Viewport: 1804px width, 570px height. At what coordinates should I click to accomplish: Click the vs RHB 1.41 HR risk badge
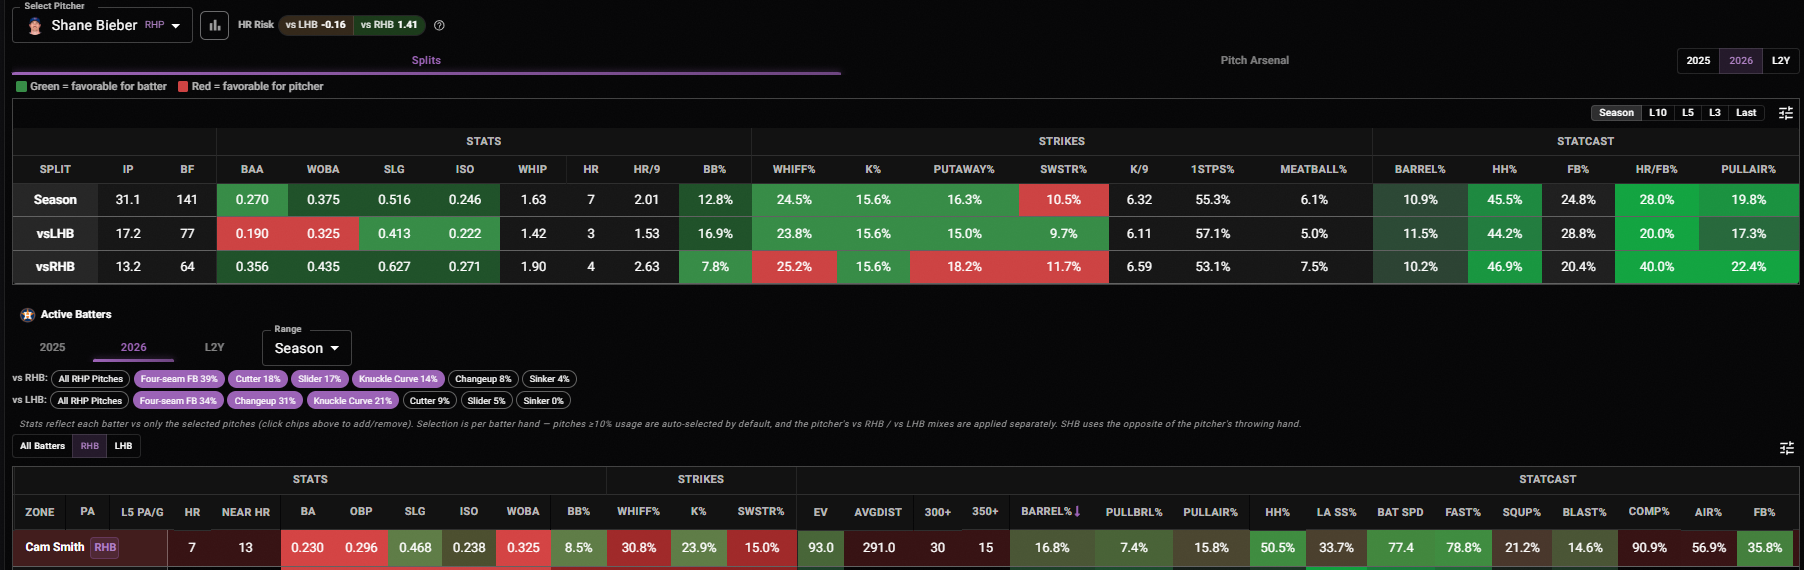pyautogui.click(x=389, y=25)
